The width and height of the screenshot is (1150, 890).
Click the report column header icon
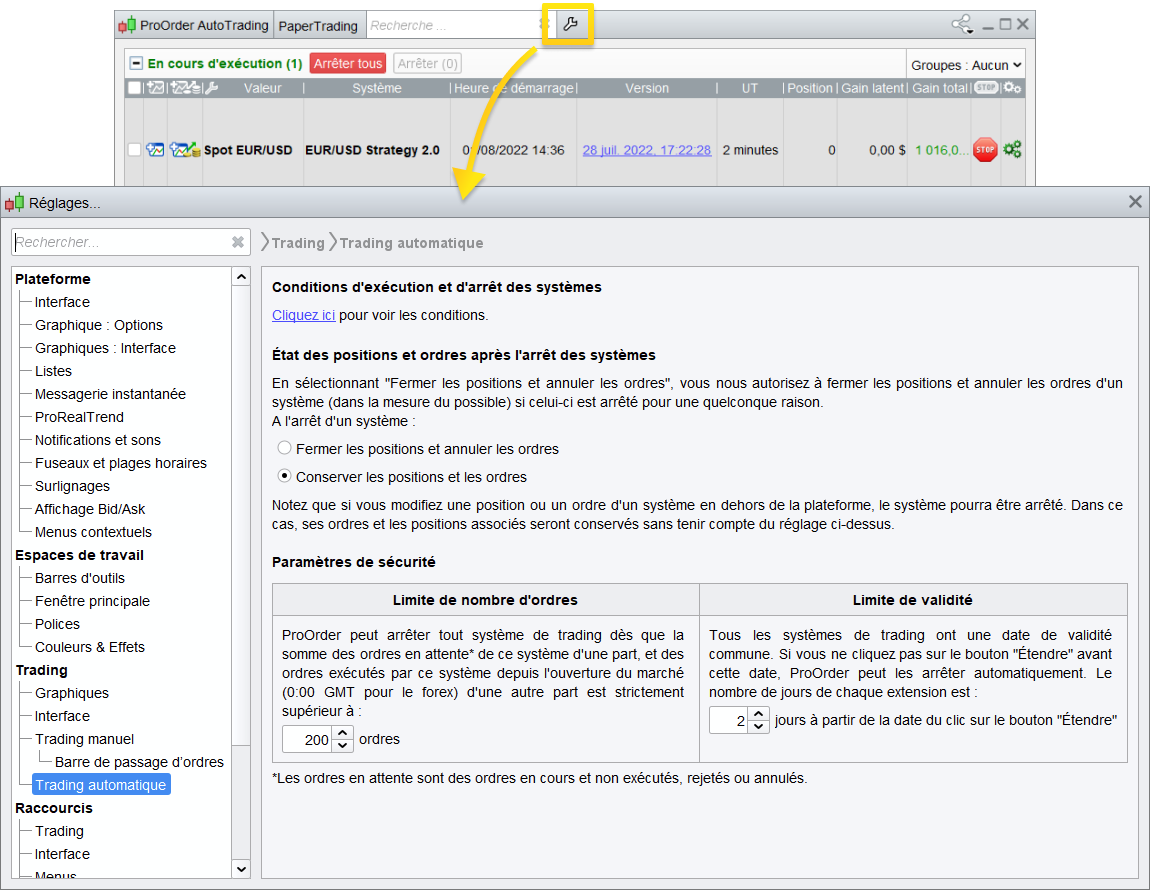tap(186, 88)
